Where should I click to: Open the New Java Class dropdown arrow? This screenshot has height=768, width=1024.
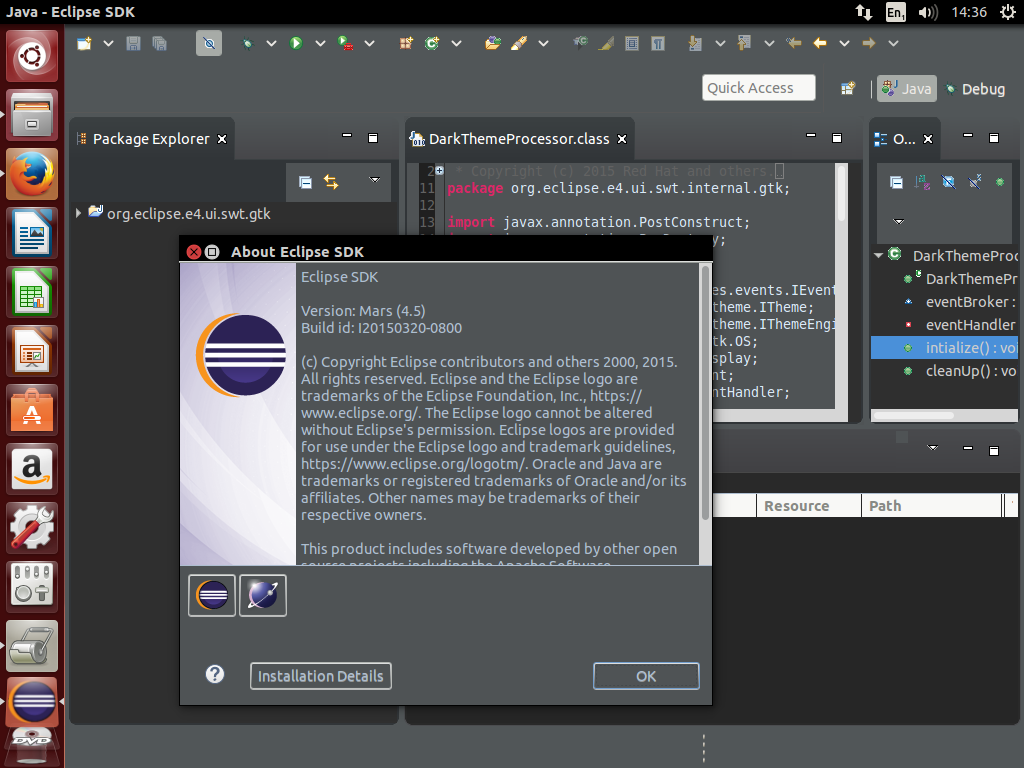pos(456,43)
